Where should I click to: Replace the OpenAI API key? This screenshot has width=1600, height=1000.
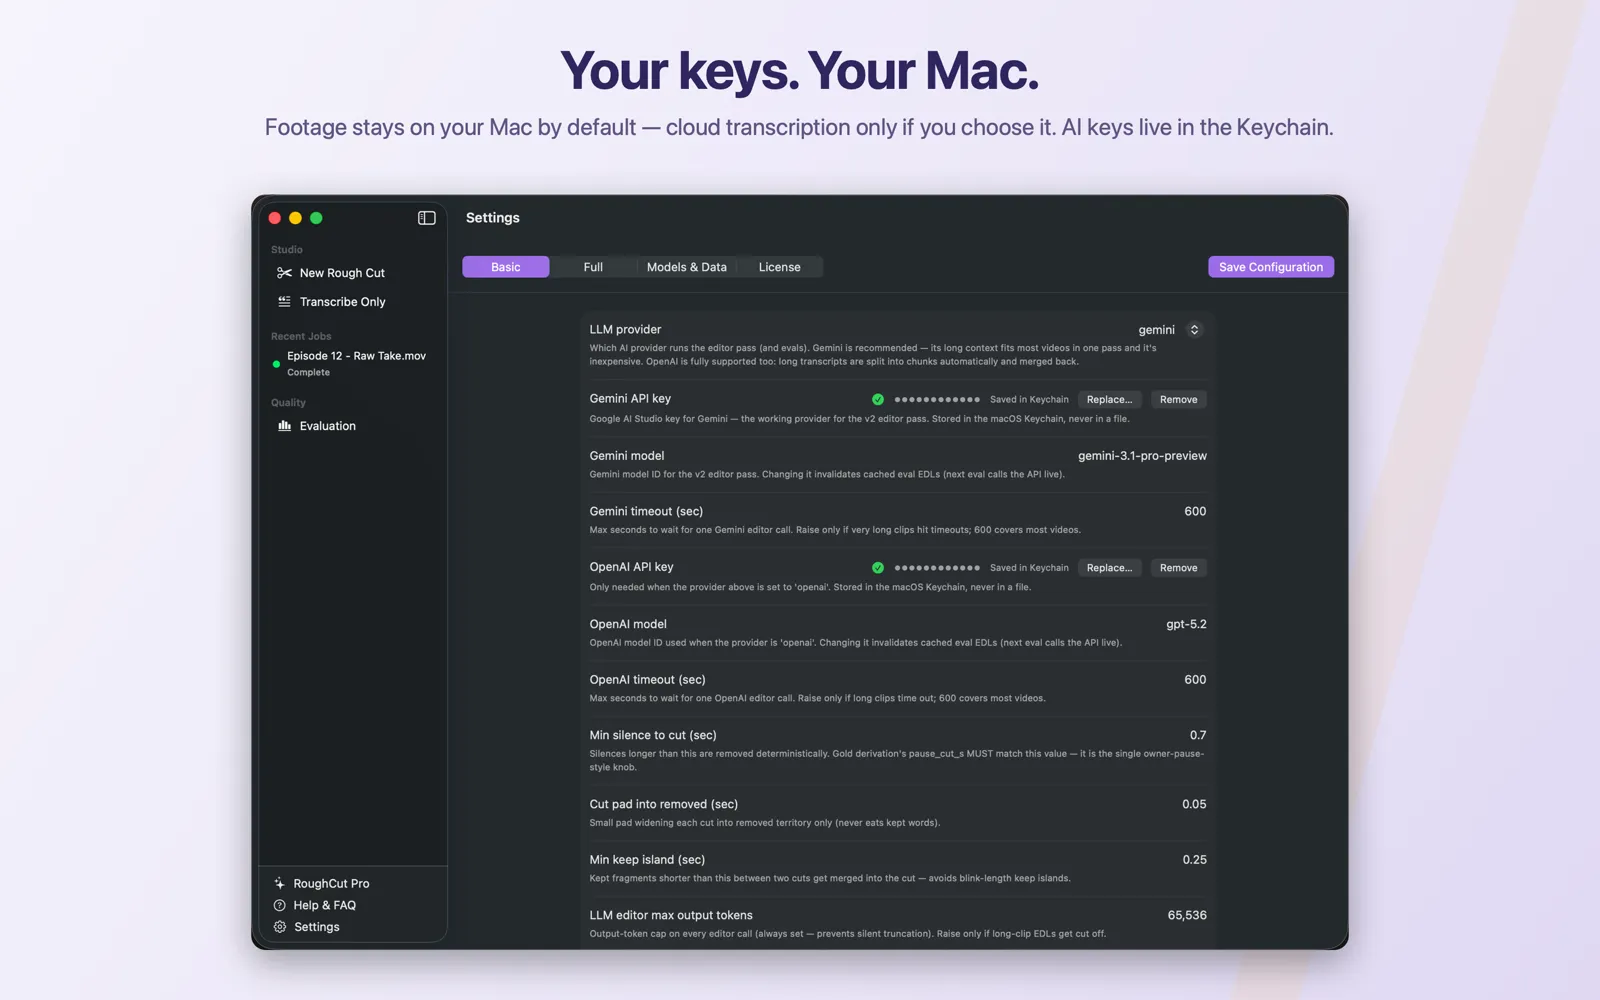click(x=1109, y=568)
